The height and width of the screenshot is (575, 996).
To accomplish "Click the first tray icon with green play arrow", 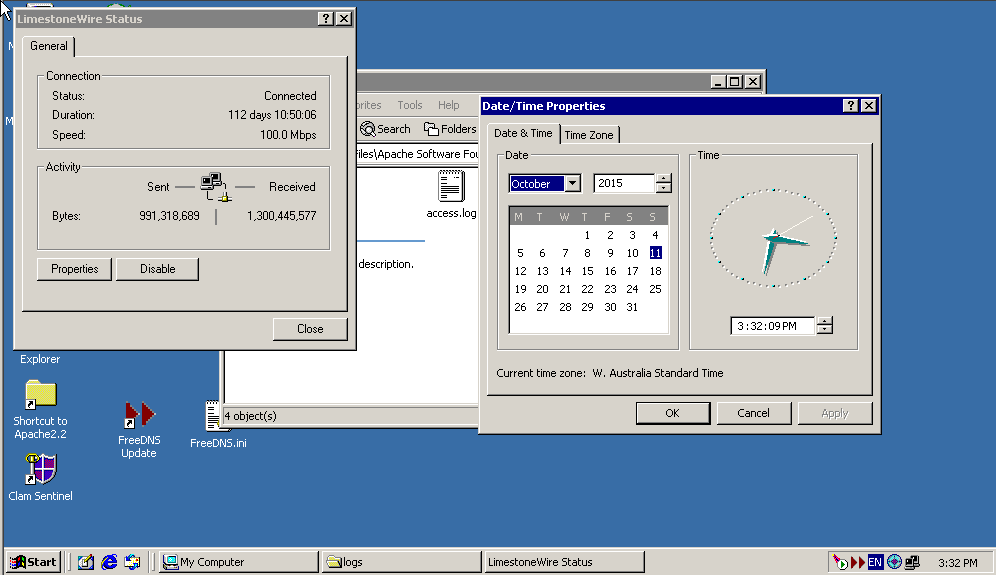I will pyautogui.click(x=840, y=562).
